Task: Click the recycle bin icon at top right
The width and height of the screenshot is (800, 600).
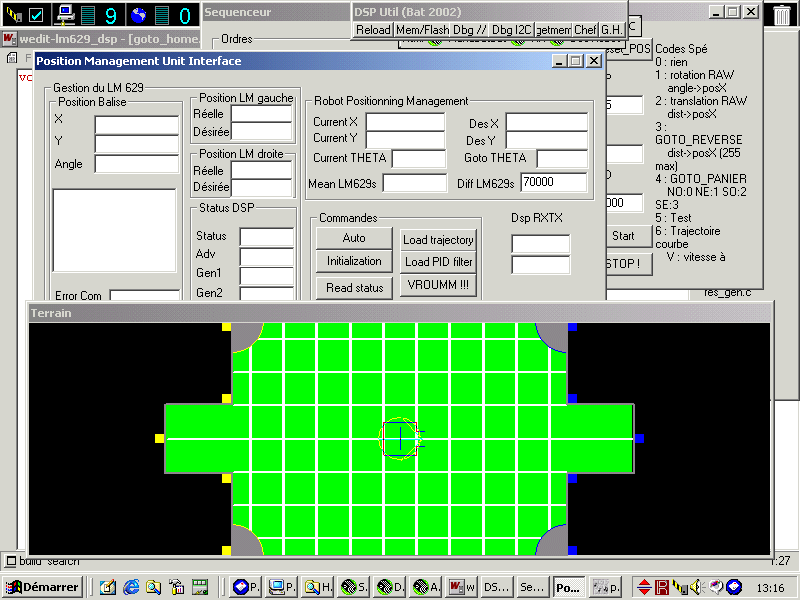Action: click(x=782, y=14)
